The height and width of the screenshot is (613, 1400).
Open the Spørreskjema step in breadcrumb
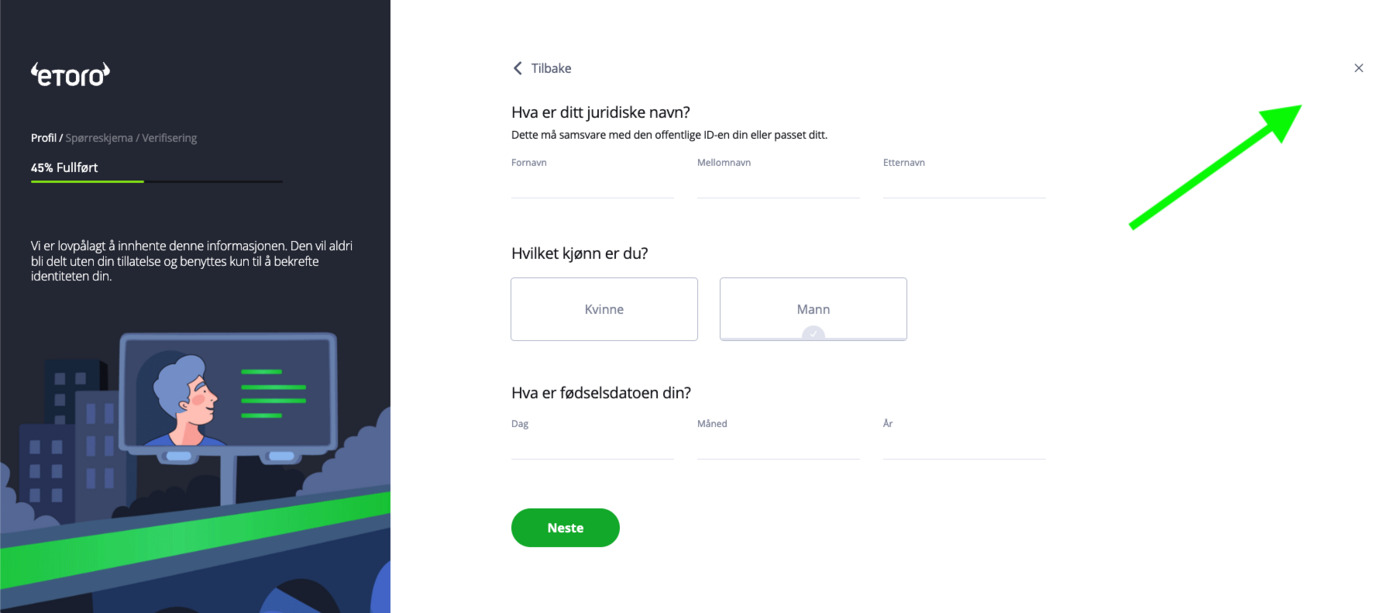click(x=99, y=138)
